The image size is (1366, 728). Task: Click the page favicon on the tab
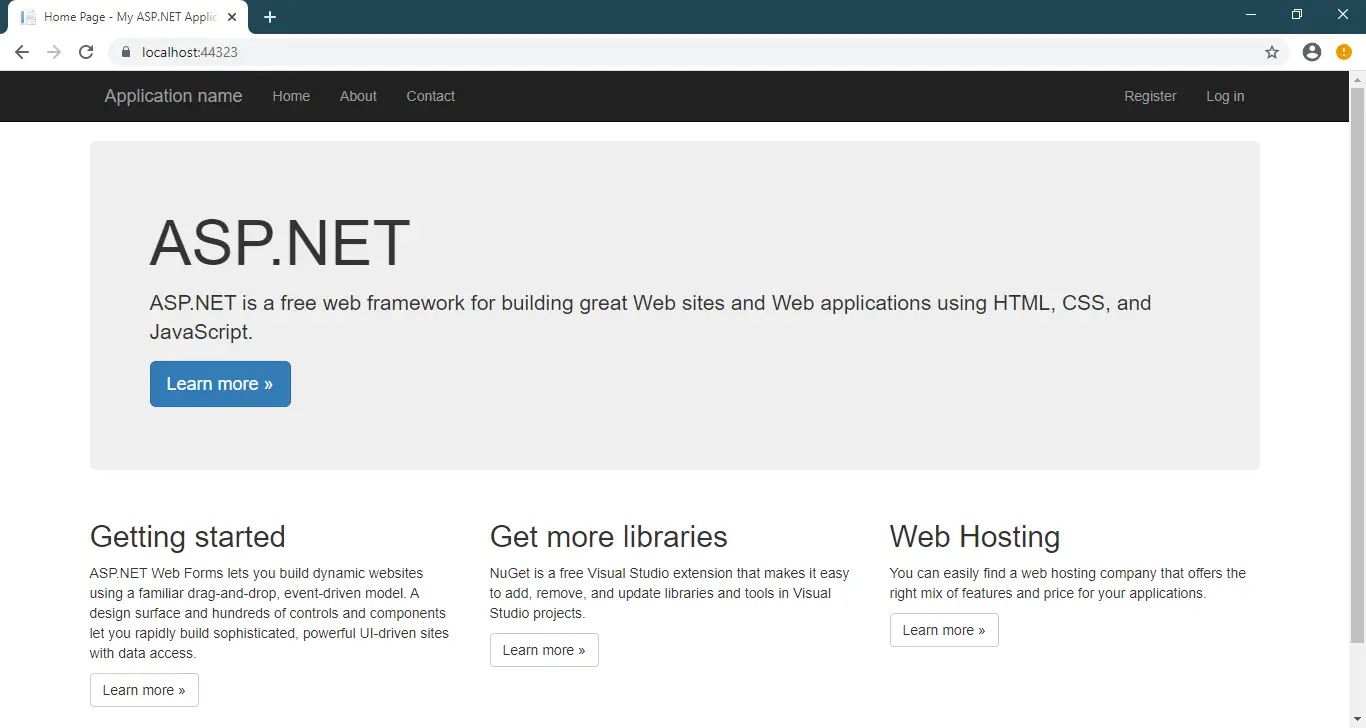[x=28, y=17]
